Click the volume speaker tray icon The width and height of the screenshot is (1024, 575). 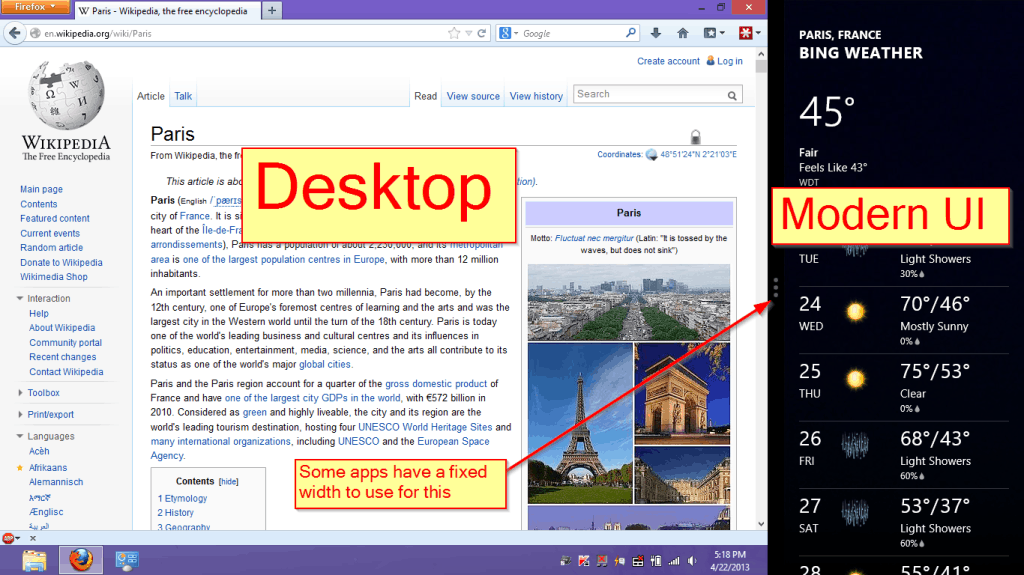692,561
